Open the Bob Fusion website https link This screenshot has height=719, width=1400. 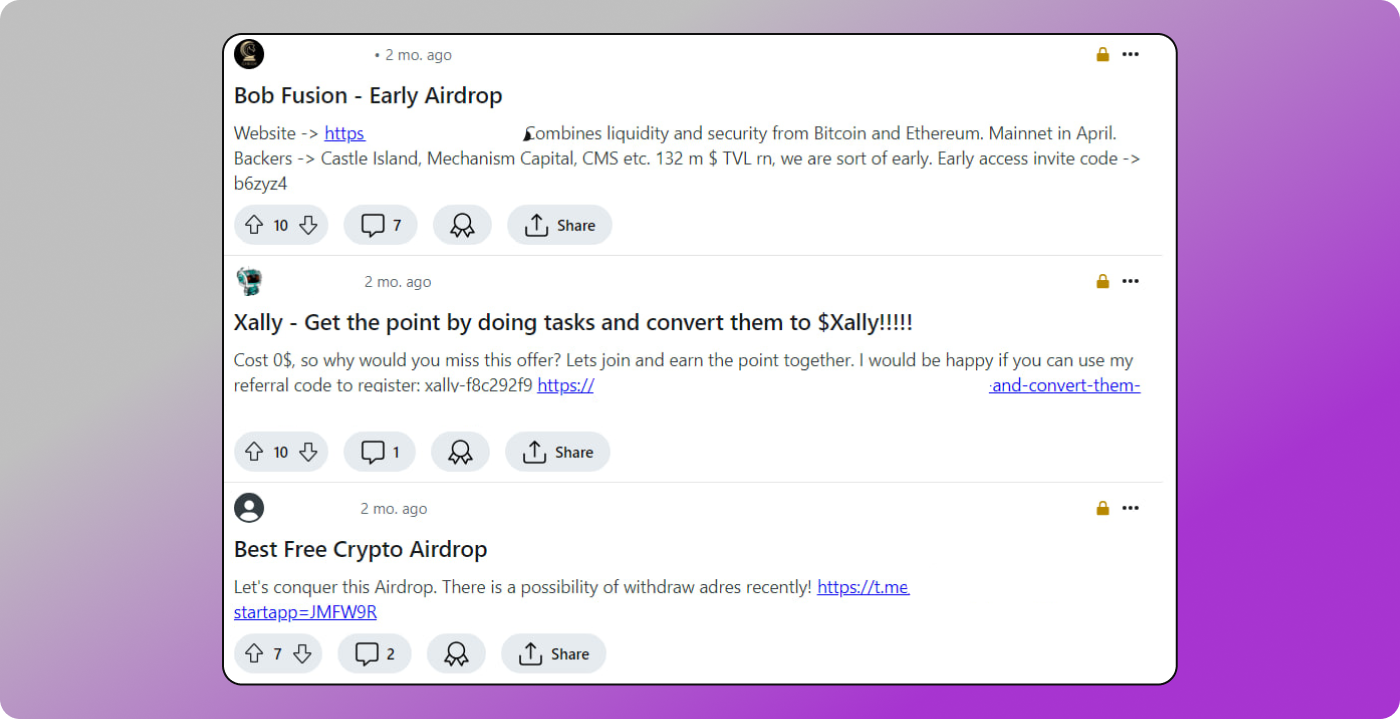(344, 134)
